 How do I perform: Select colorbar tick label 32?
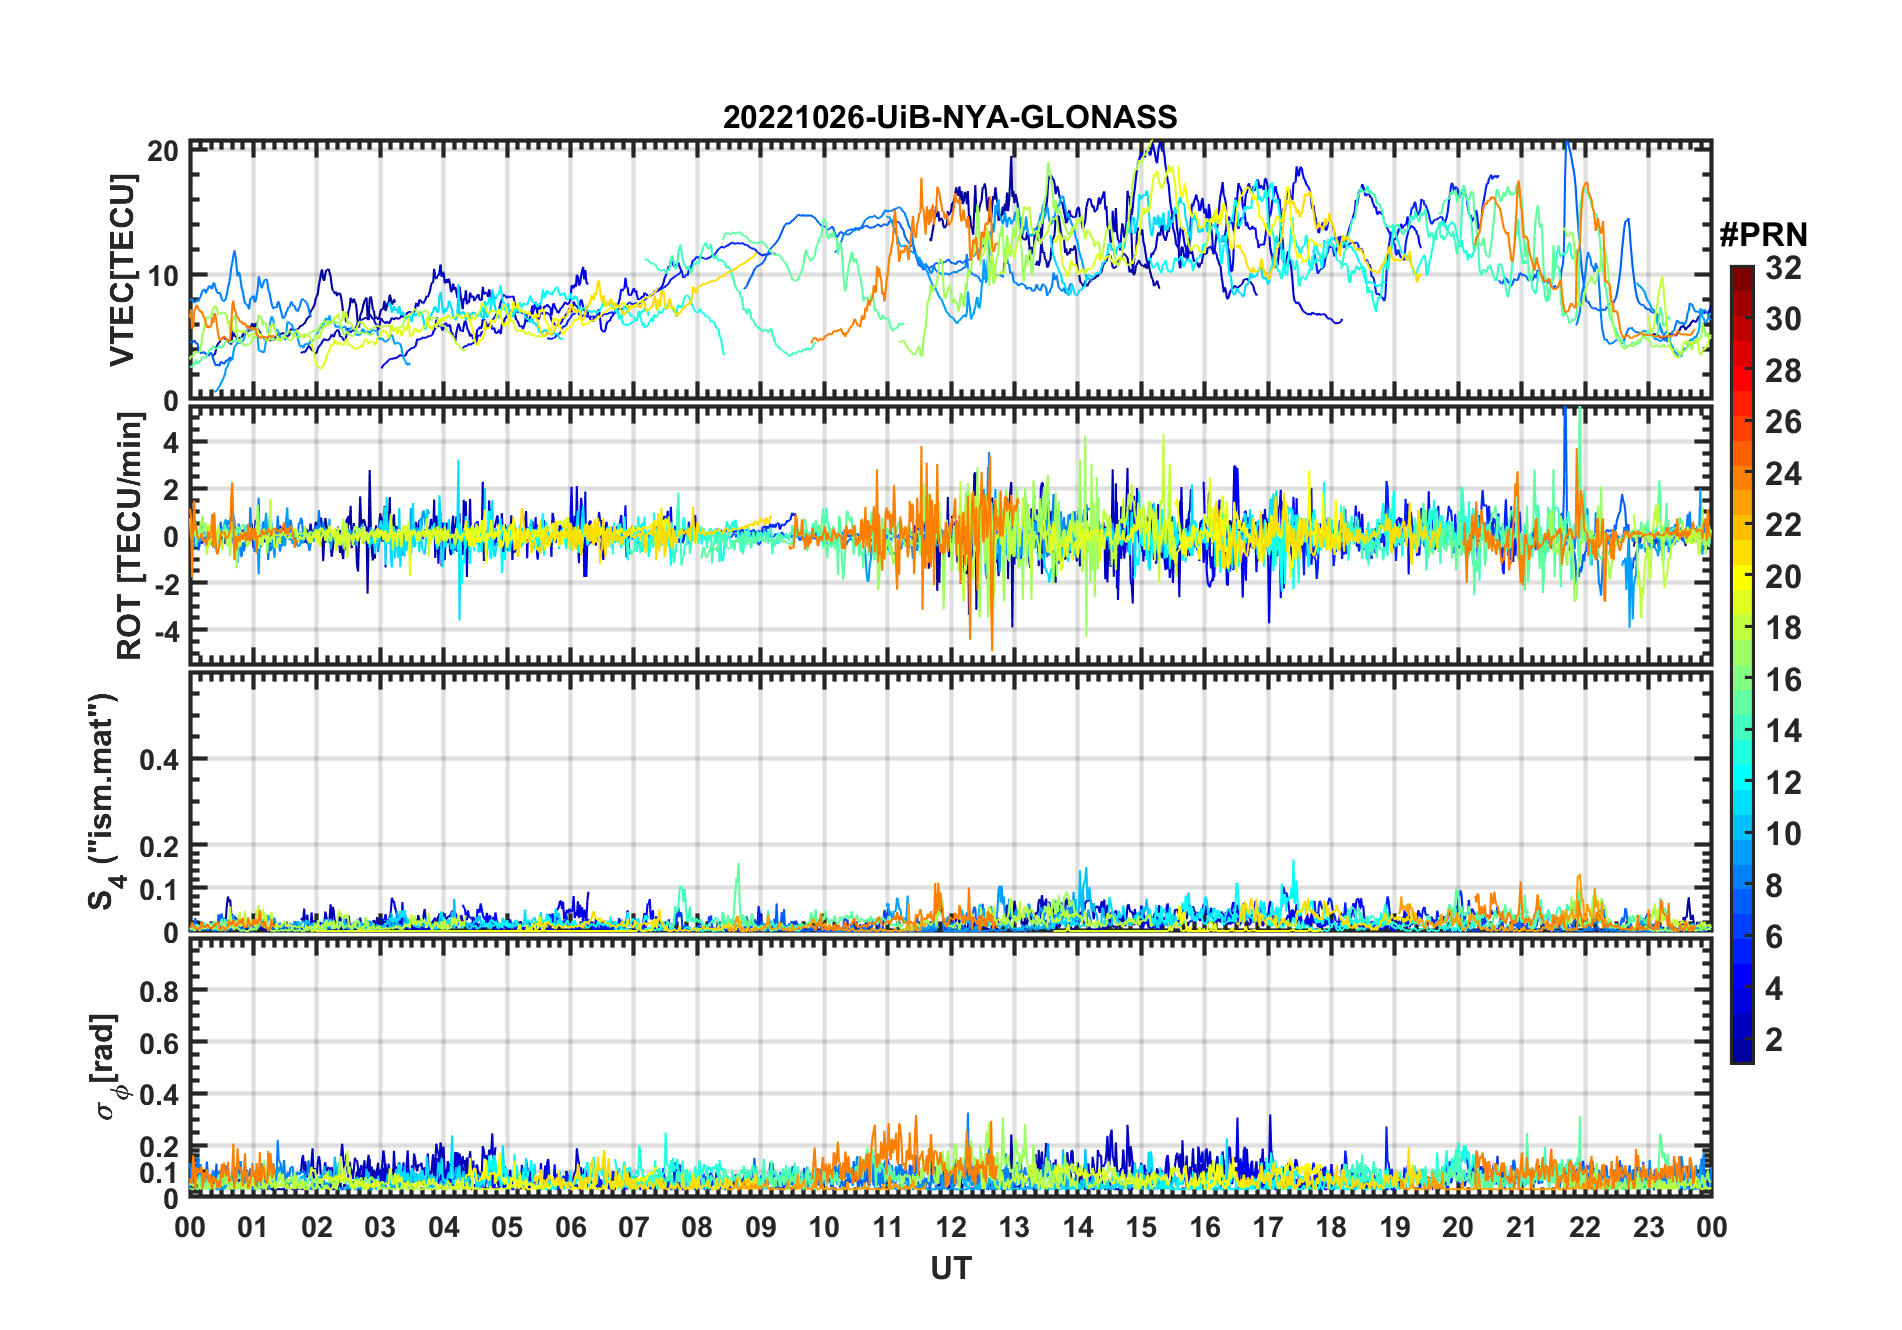1783,268
